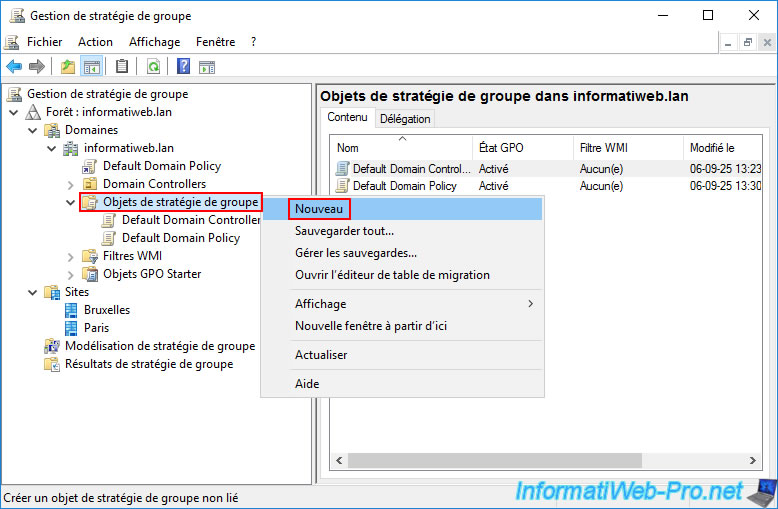Expand the Domain Controllers node
Image resolution: width=778 pixels, height=509 pixels.
[x=70, y=184]
